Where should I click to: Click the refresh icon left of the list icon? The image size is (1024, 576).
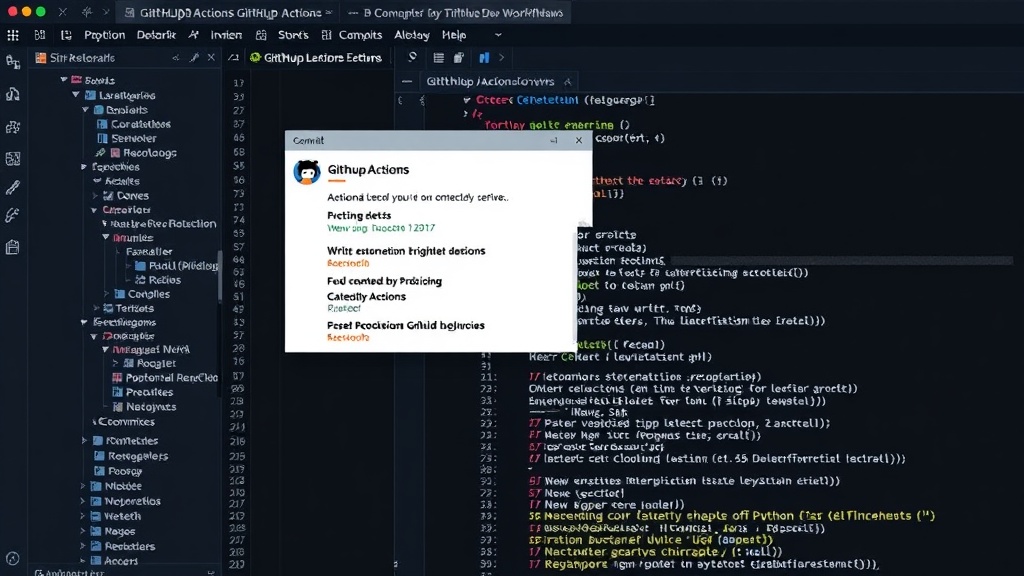tap(412, 57)
